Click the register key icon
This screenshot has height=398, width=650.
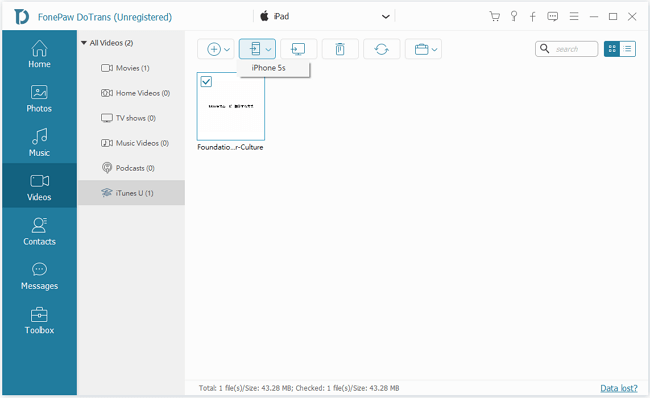click(514, 17)
